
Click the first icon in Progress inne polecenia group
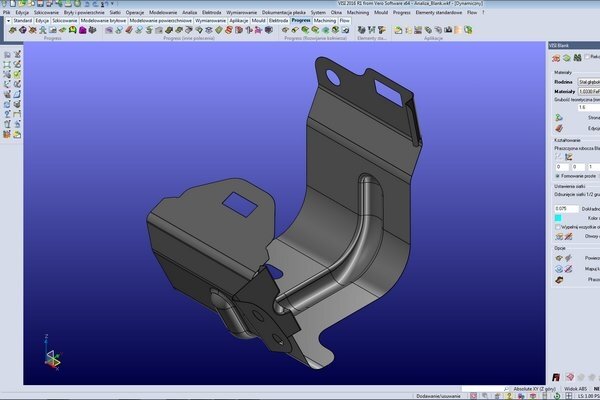[x=109, y=30]
